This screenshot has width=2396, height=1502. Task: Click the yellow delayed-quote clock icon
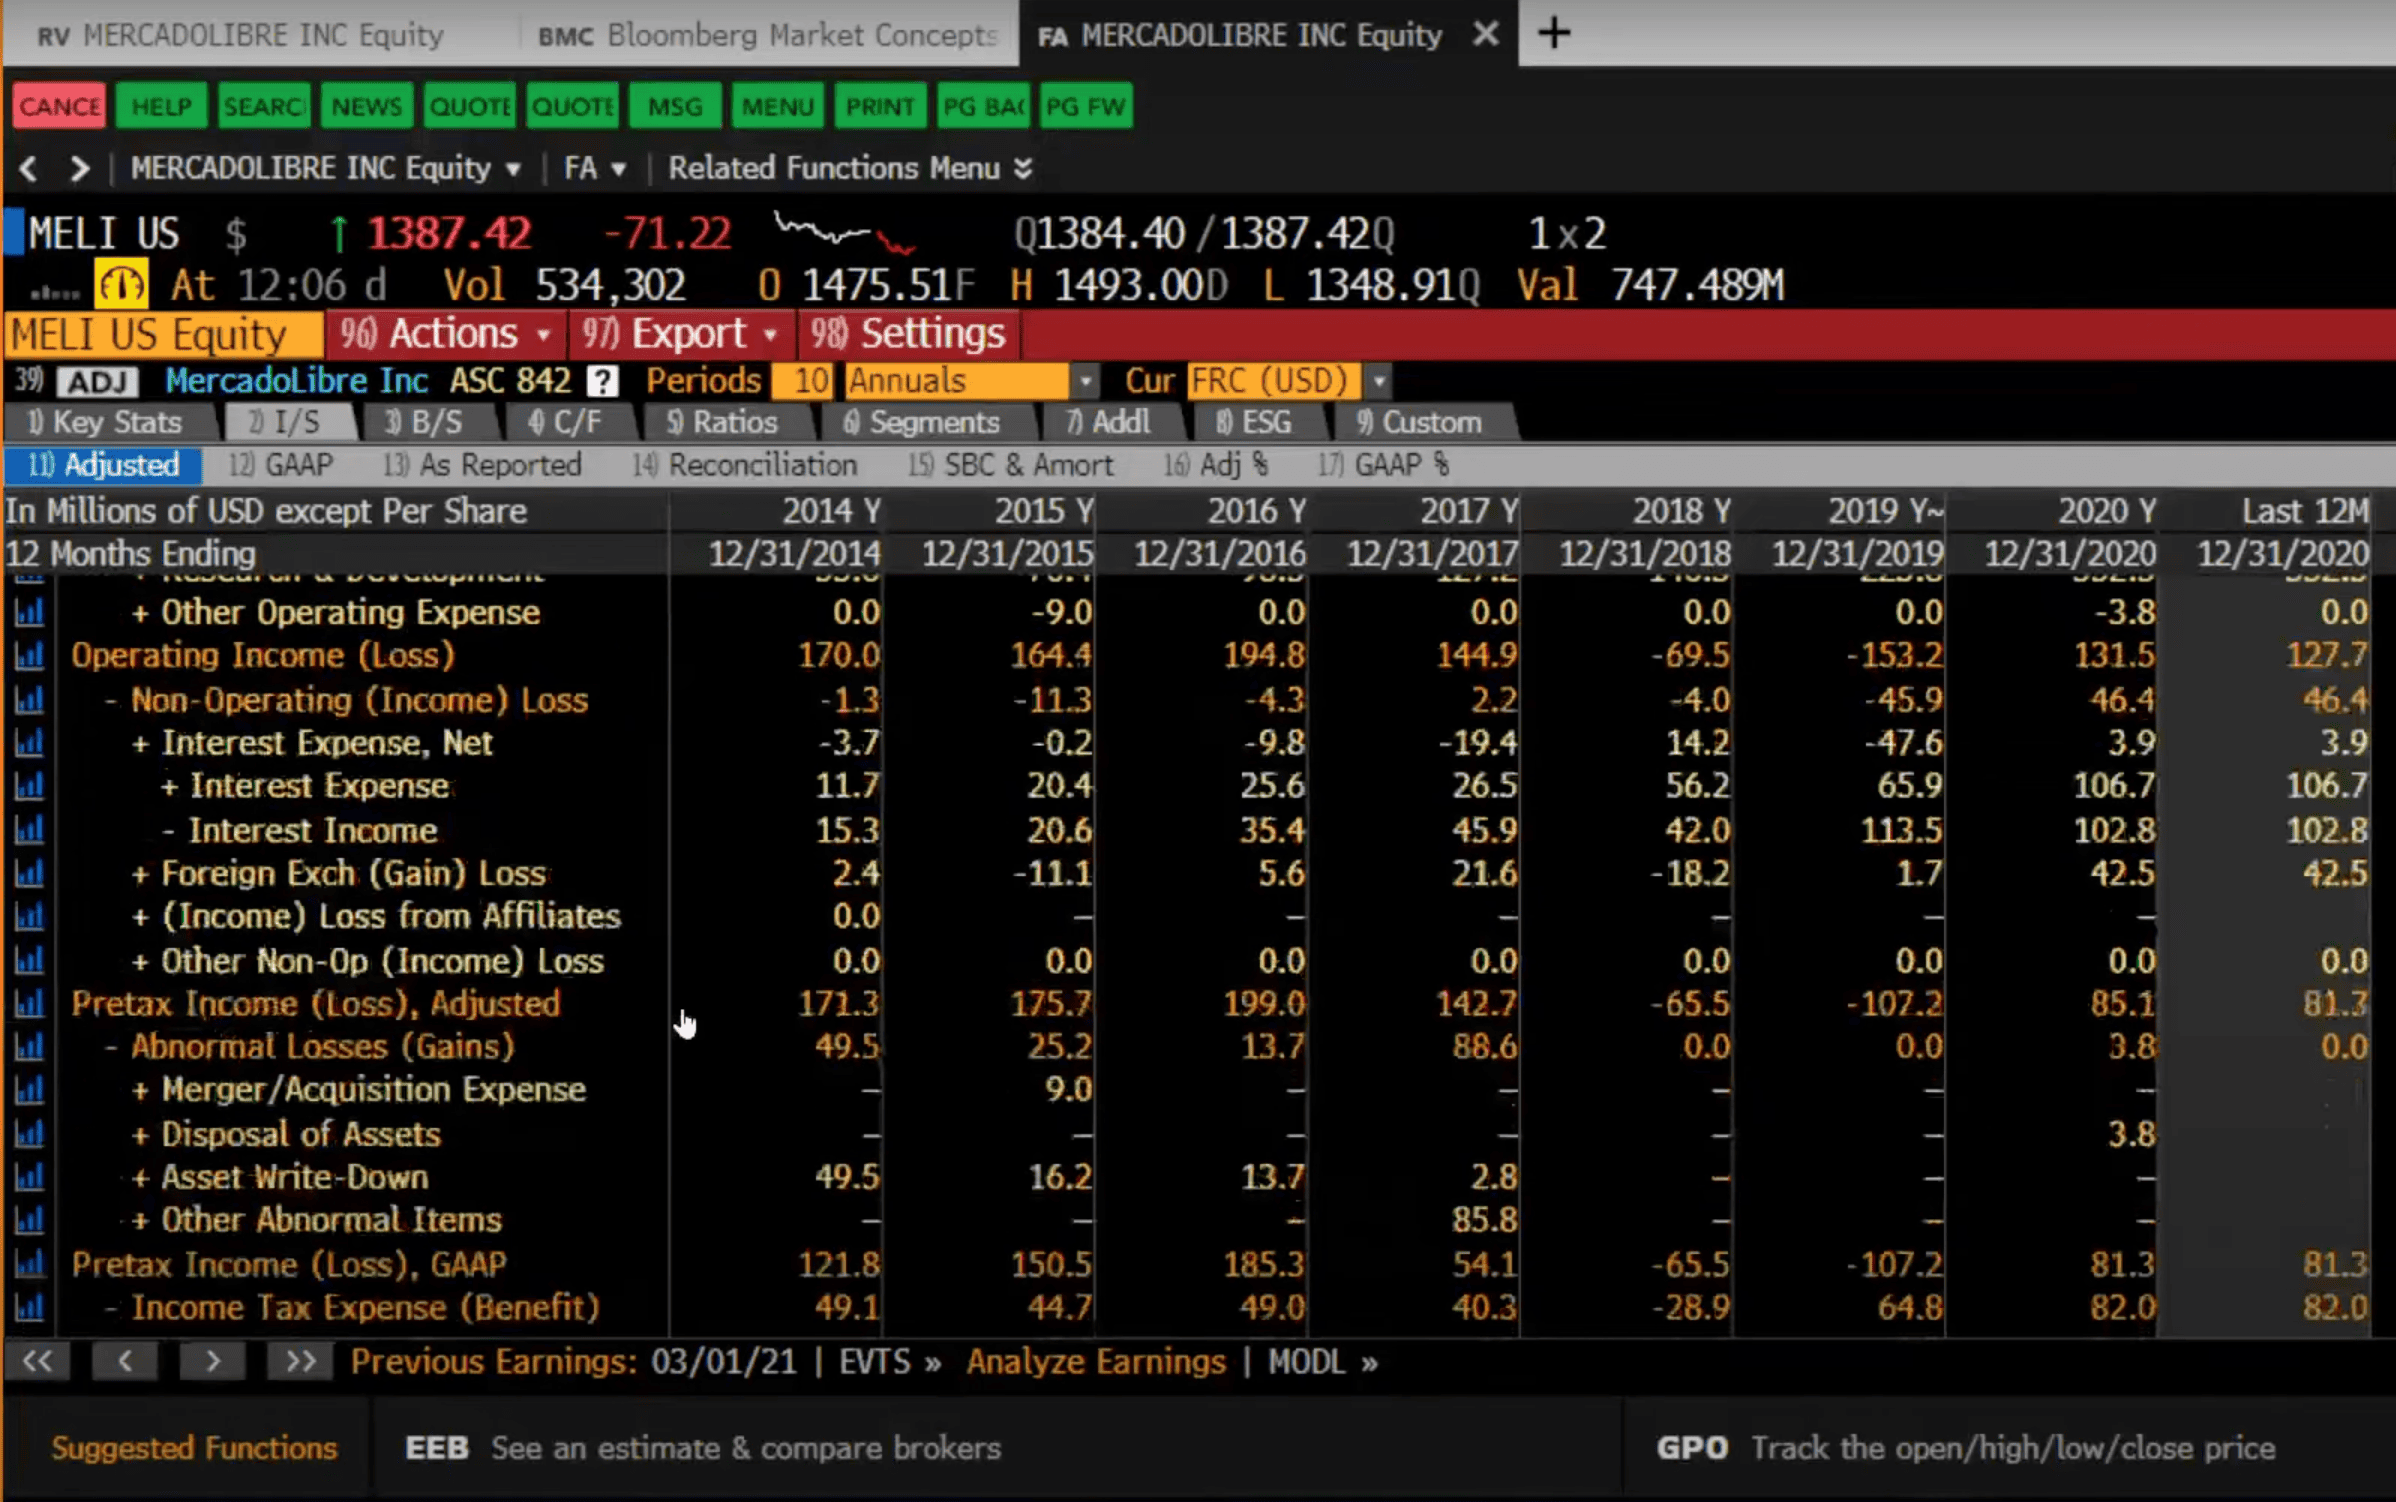[121, 285]
